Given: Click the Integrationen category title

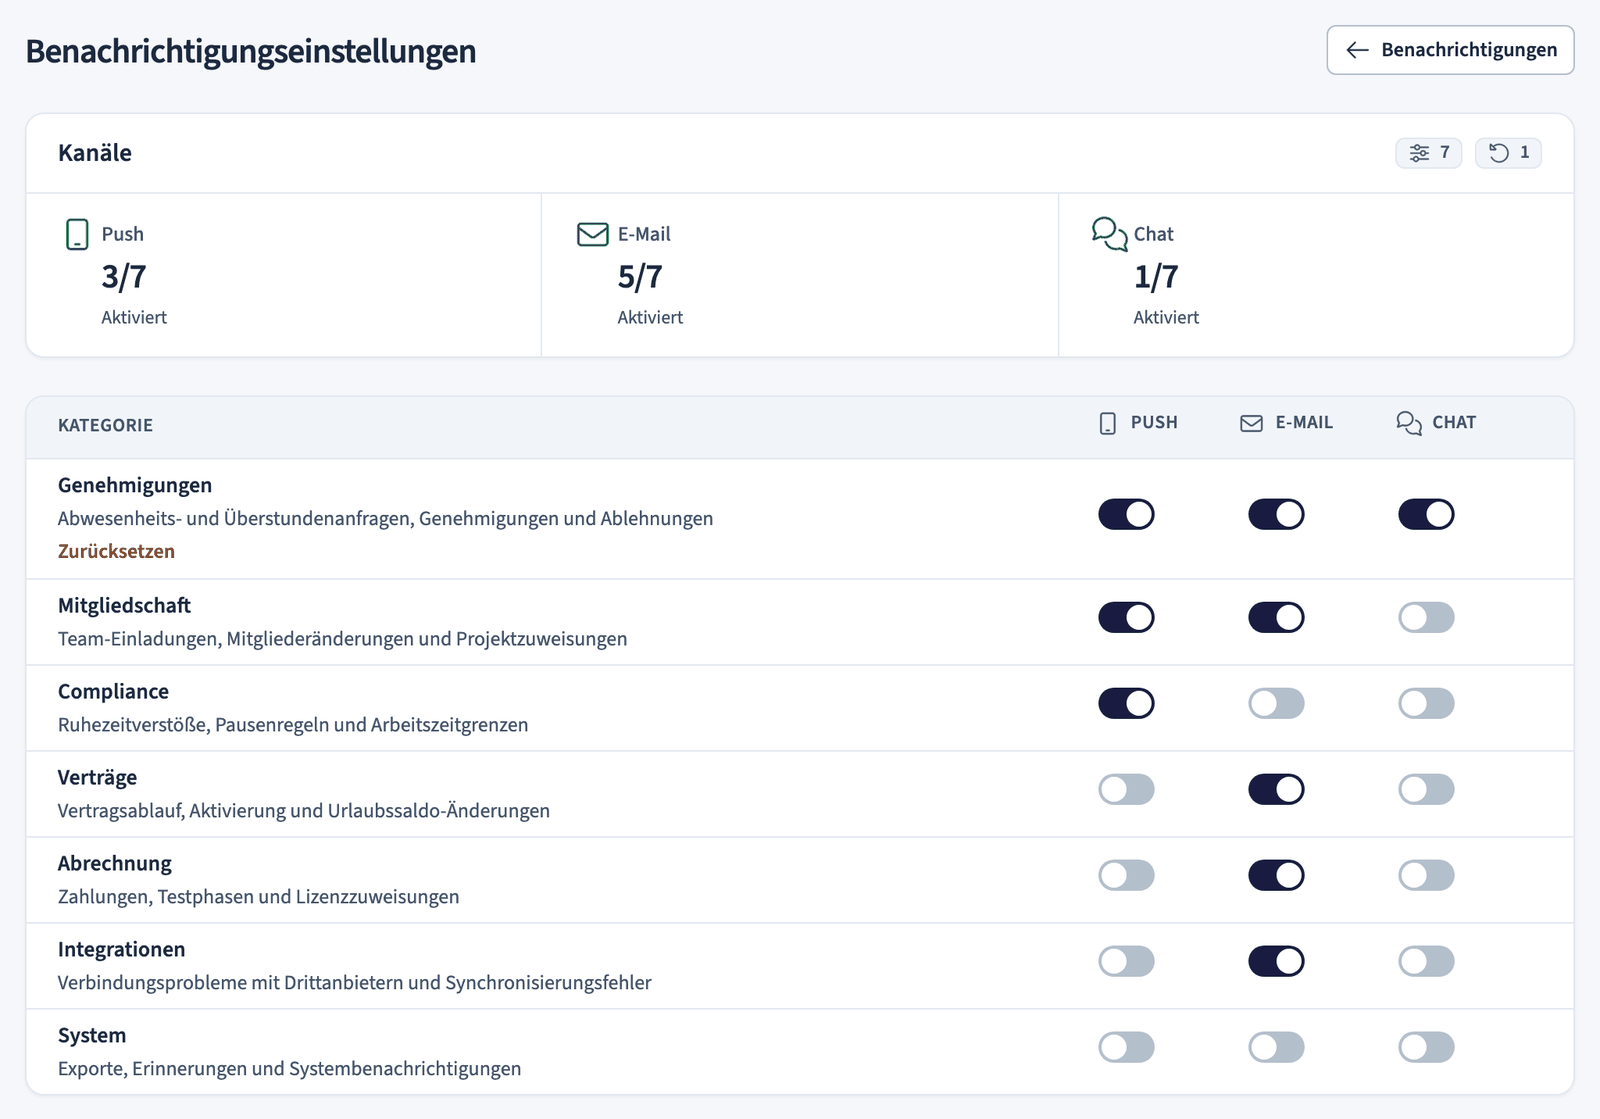Looking at the screenshot, I should click(121, 949).
